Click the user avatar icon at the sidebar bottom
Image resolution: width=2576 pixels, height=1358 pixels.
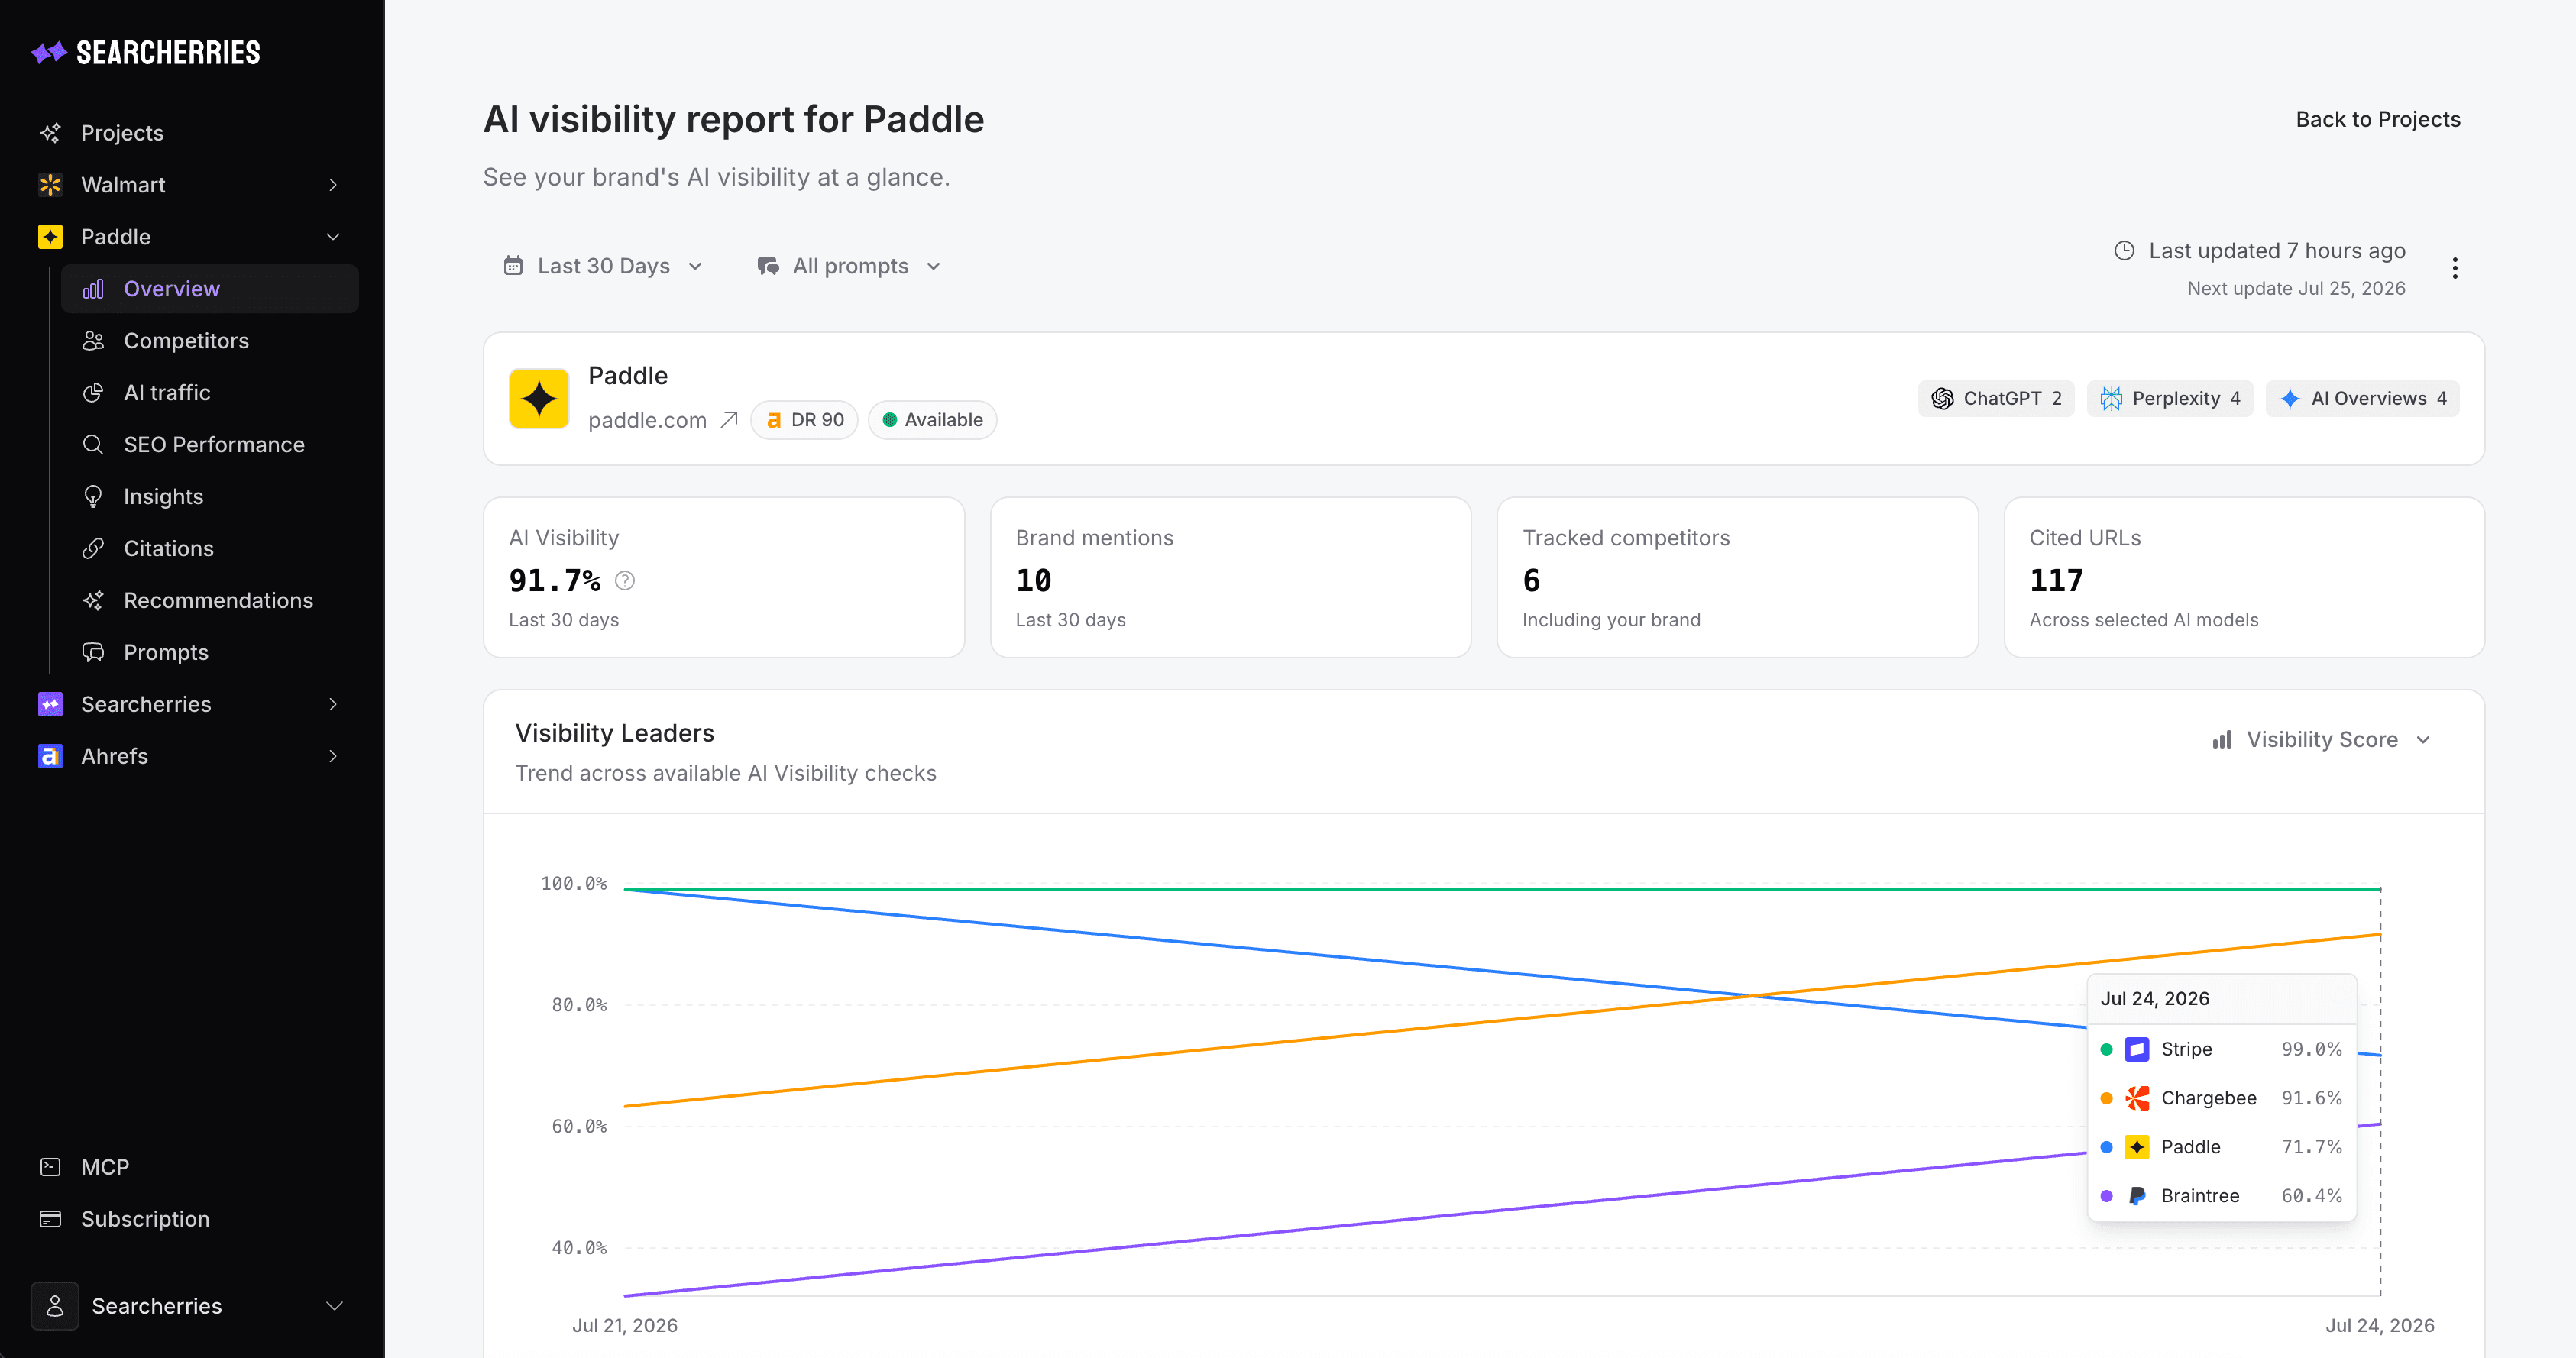pos(55,1306)
